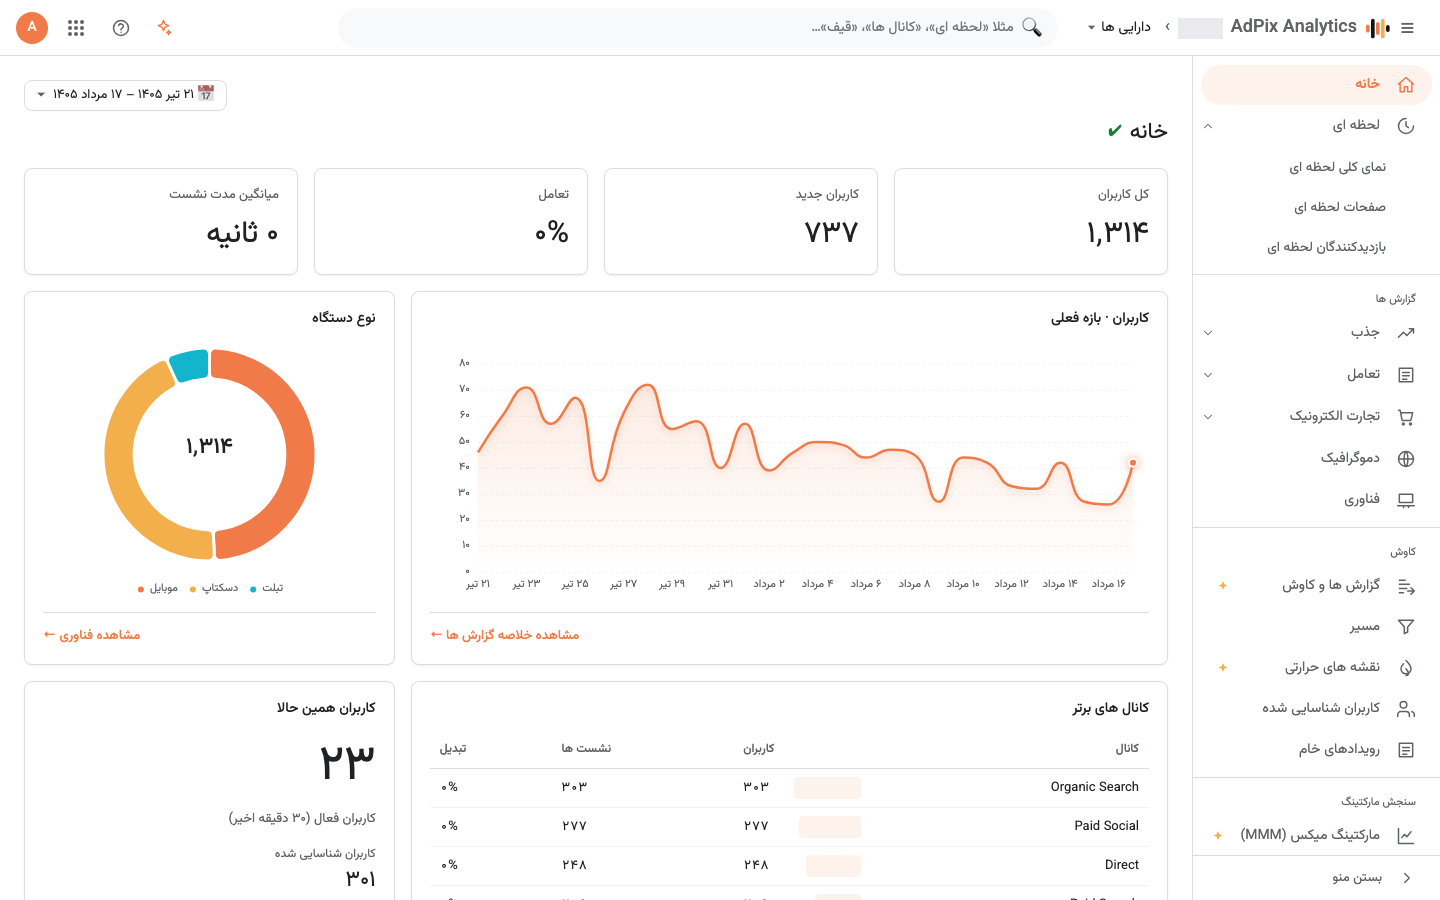
Task: Expand the جذب section chevron
Action: [x=1208, y=333]
